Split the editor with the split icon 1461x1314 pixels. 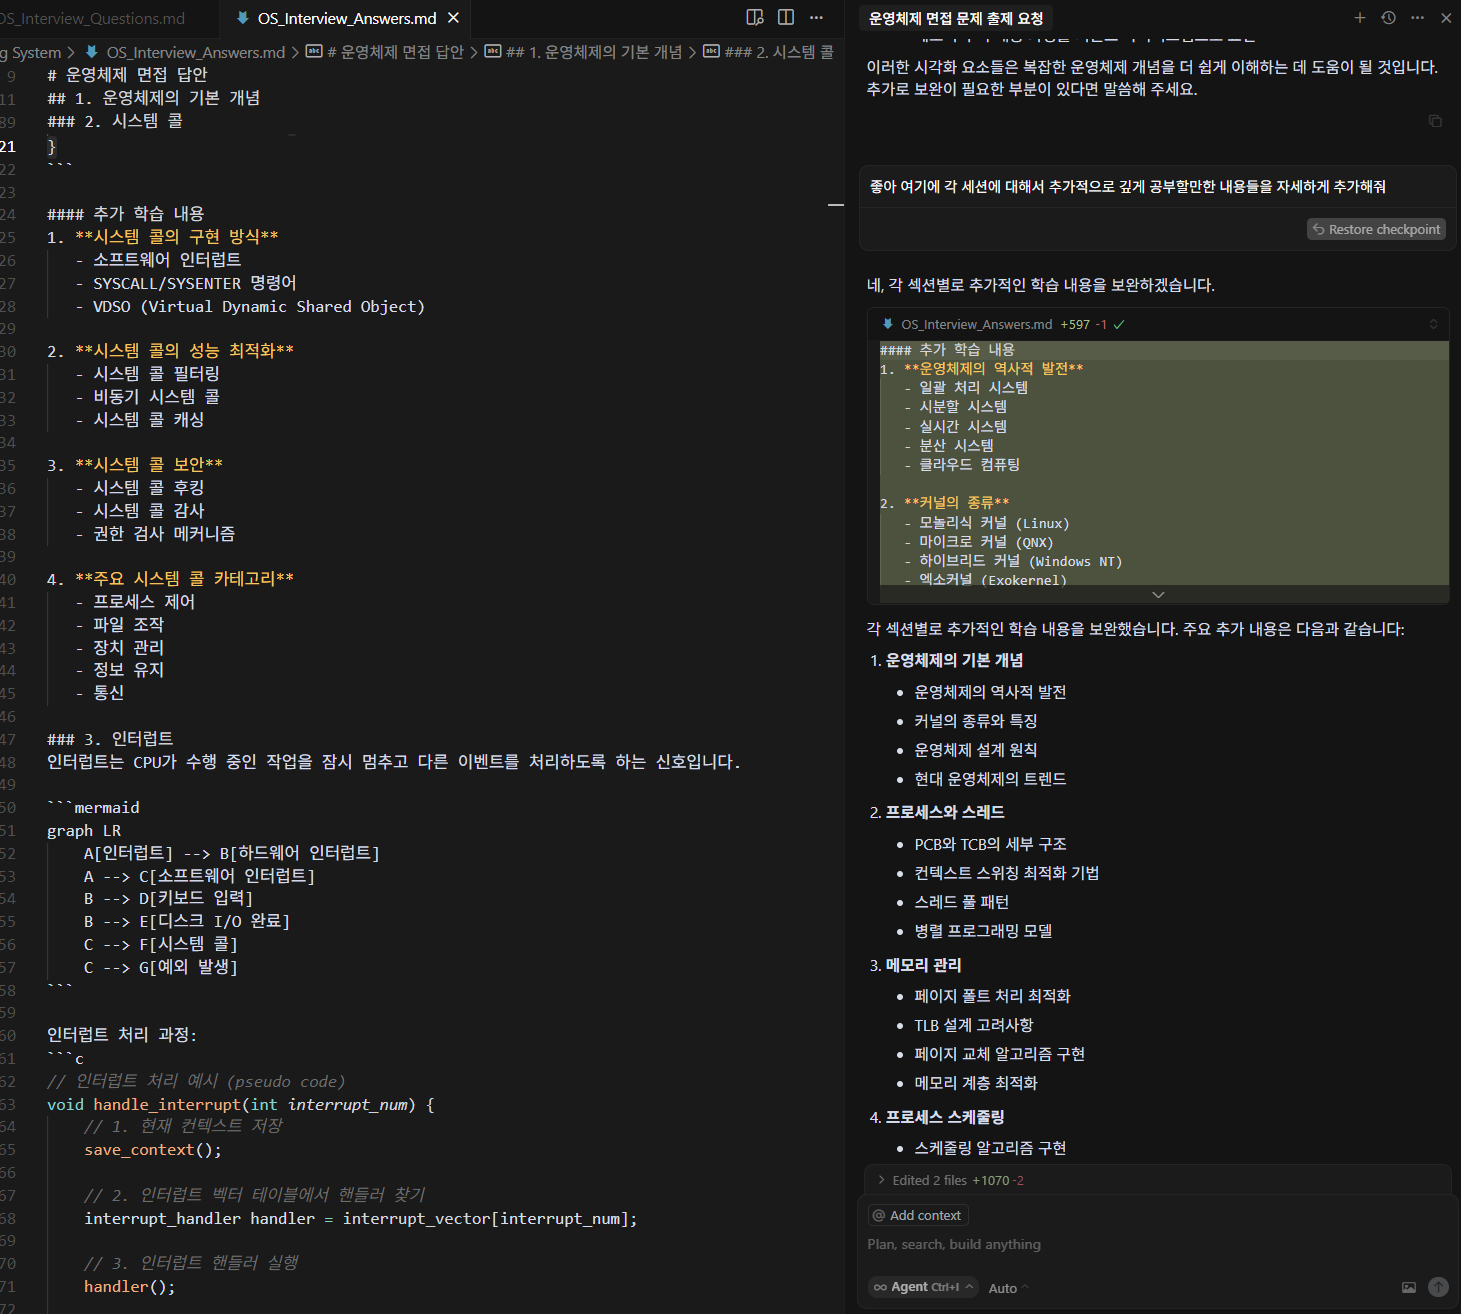(x=786, y=17)
